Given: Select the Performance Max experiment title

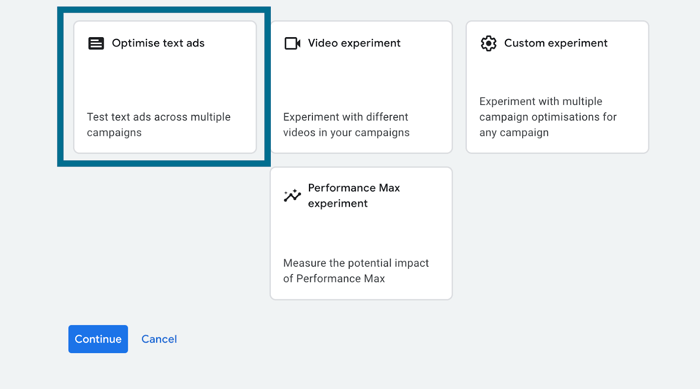Looking at the screenshot, I should (354, 196).
